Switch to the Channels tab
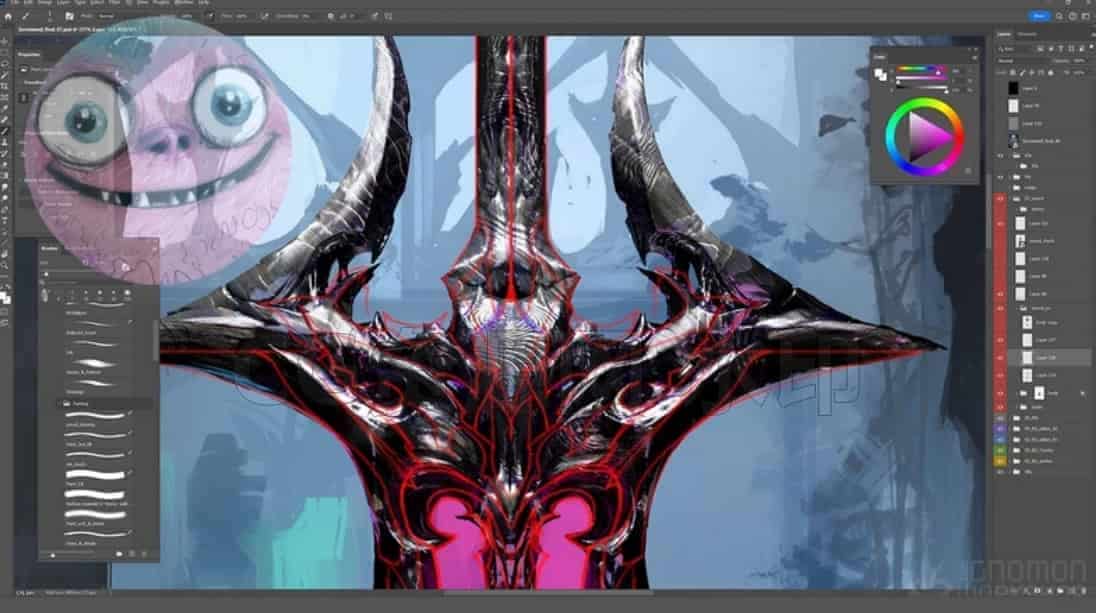The image size is (1096, 613). [x=1027, y=34]
